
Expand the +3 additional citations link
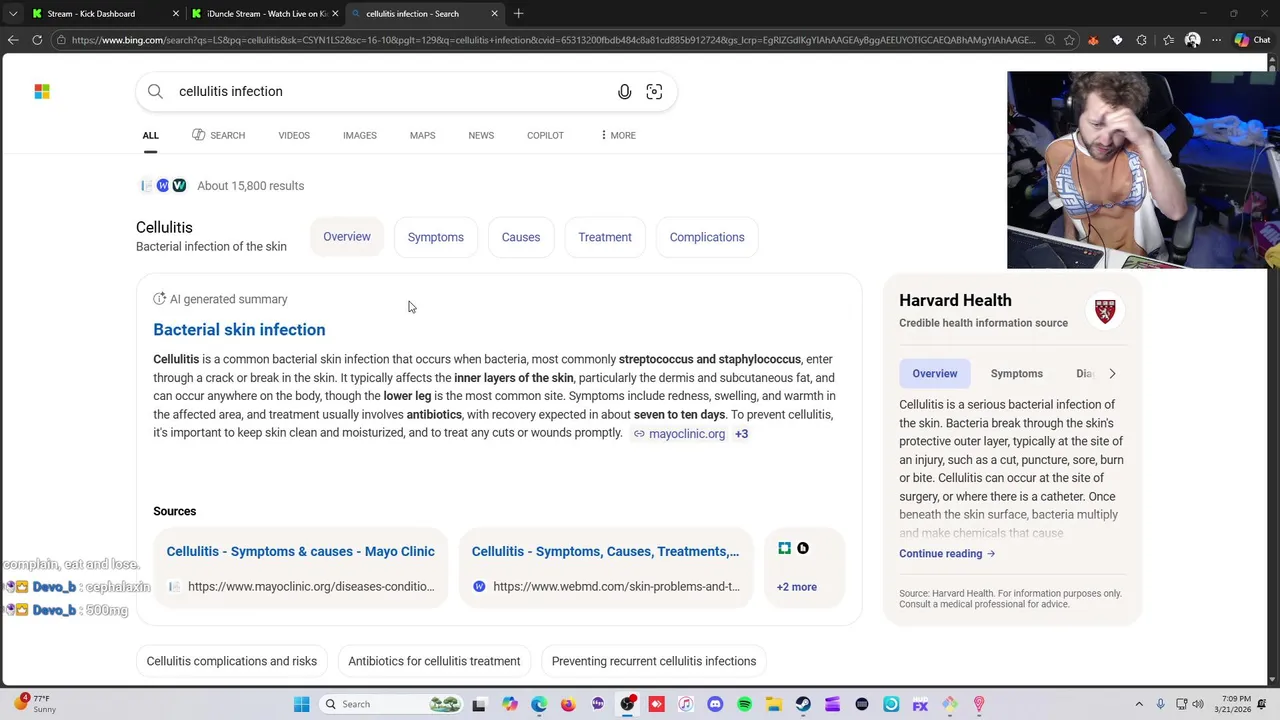point(741,434)
